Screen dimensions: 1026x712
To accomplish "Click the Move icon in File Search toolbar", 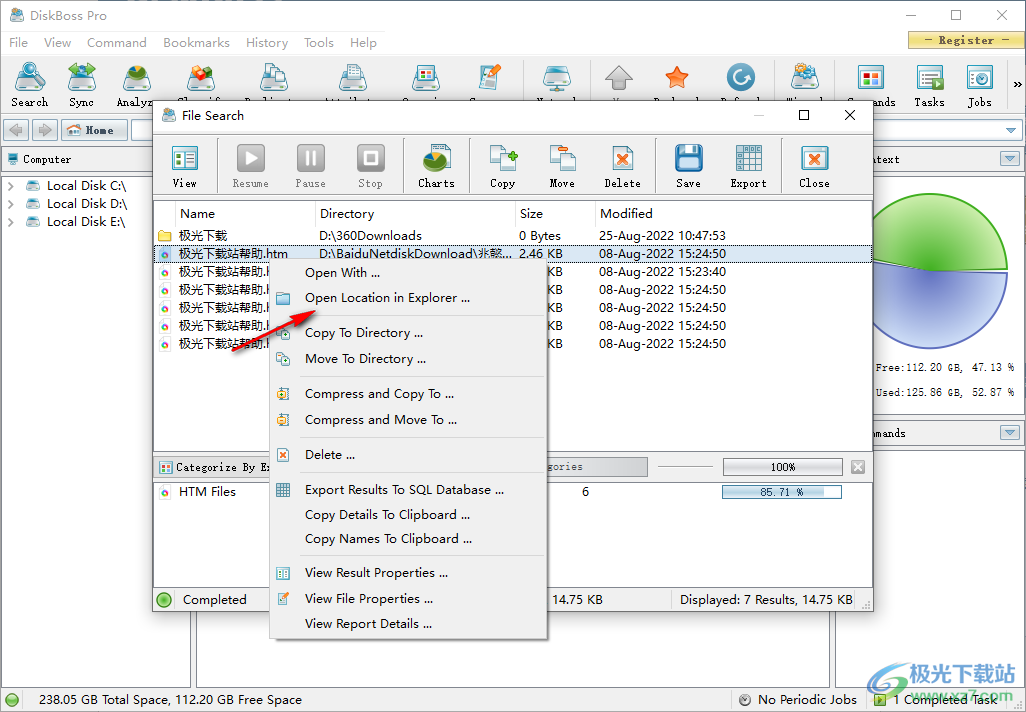I will 562,166.
